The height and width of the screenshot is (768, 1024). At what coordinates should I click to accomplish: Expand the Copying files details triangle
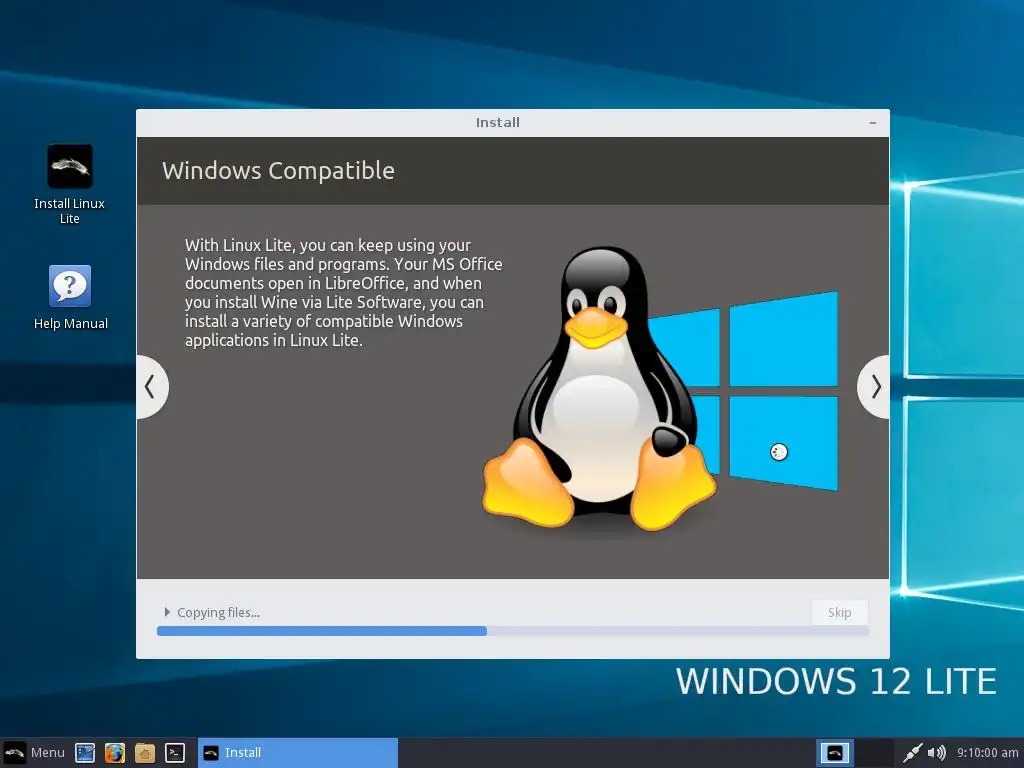(167, 612)
